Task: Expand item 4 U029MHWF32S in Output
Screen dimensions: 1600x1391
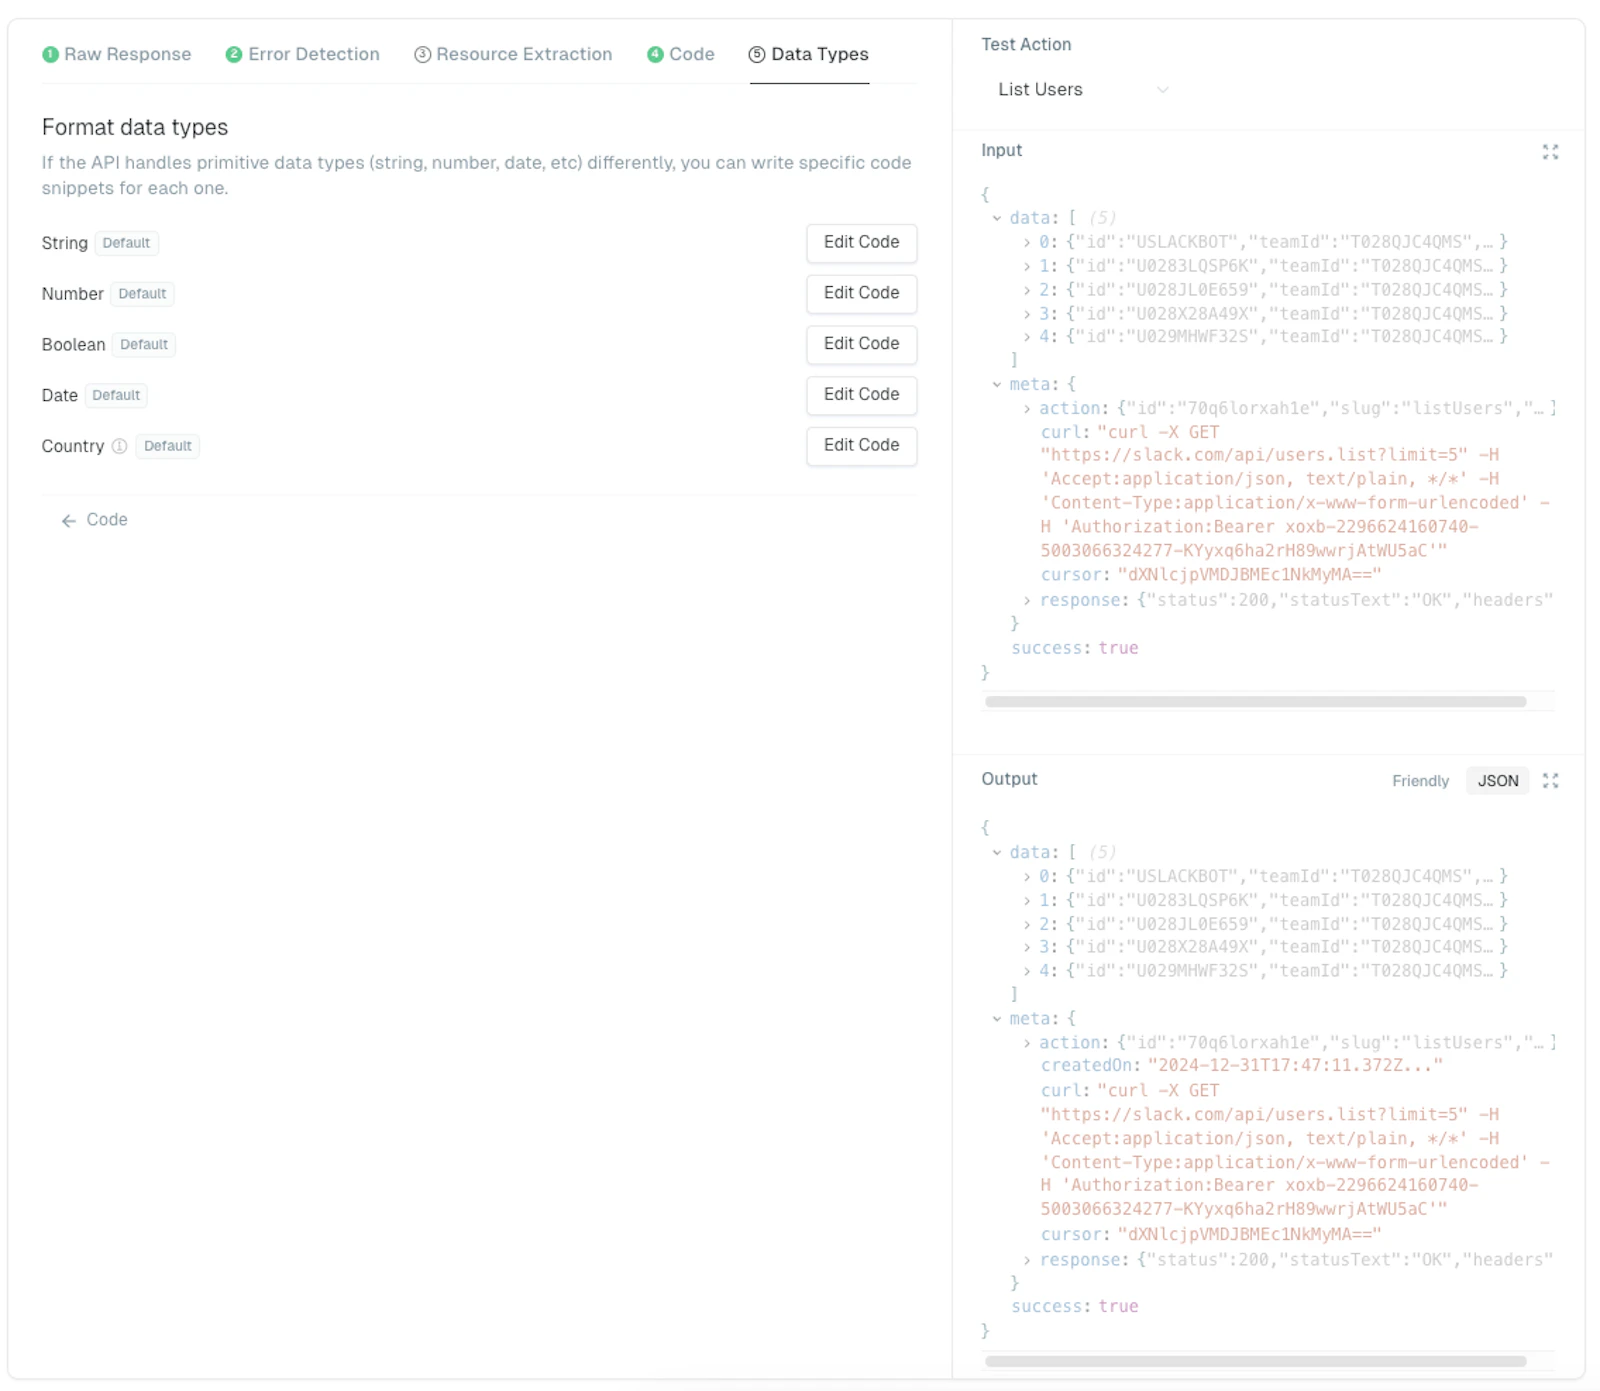Action: tap(1027, 971)
